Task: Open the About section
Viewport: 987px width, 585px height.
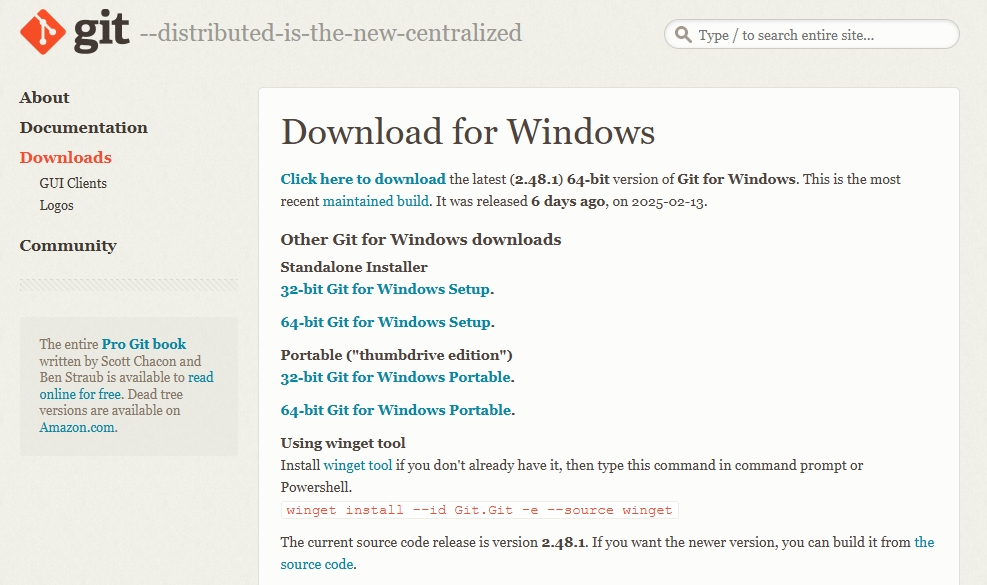Action: tap(44, 98)
